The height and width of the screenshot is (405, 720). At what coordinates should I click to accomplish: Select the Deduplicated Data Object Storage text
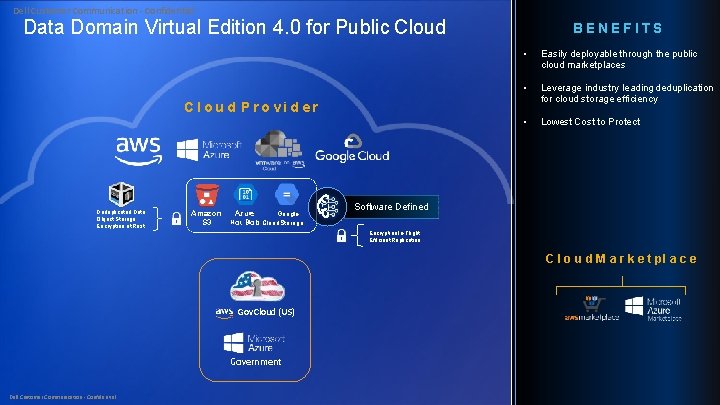click(121, 219)
